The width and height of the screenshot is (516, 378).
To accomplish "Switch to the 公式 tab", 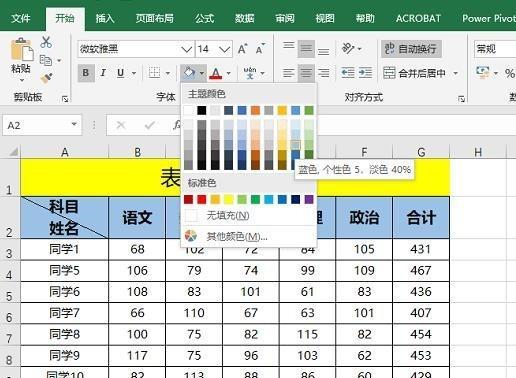I will [204, 18].
